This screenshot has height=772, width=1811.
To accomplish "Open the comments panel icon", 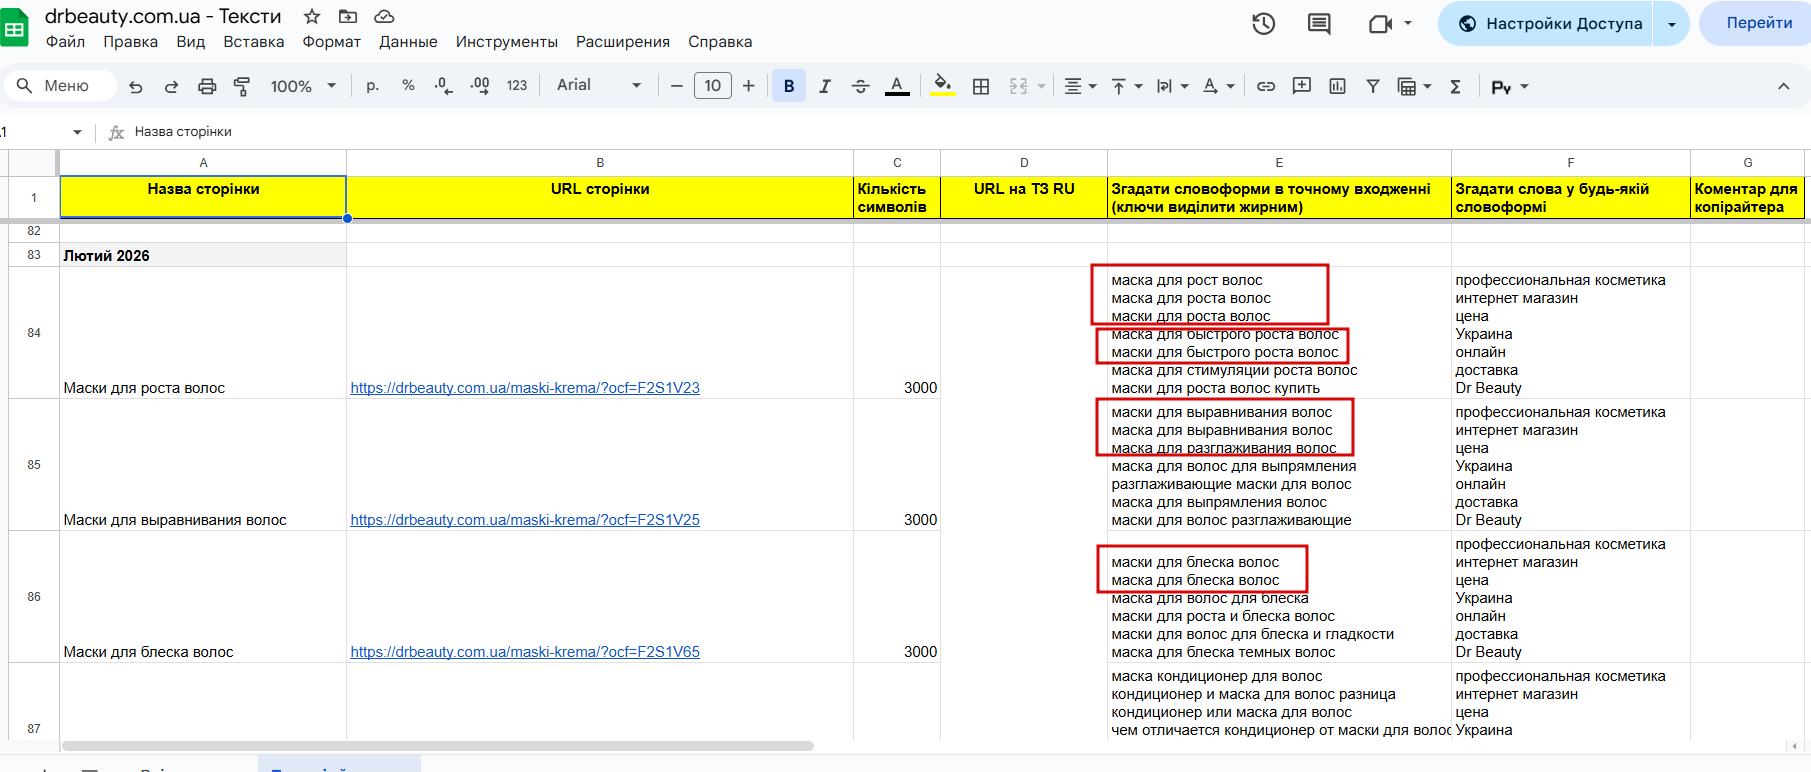I will 1319,24.
